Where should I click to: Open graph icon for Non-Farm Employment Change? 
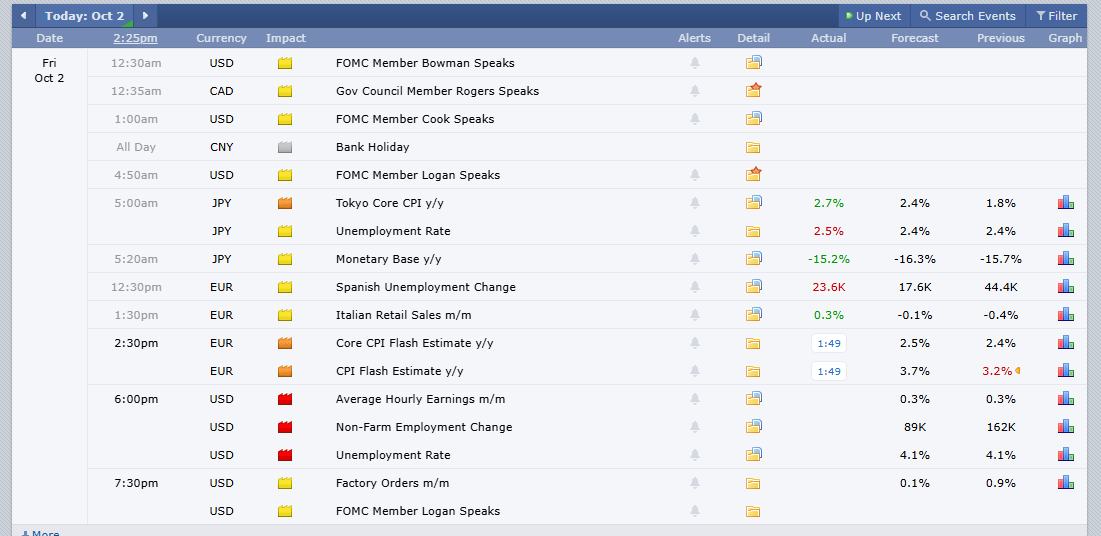(1066, 426)
